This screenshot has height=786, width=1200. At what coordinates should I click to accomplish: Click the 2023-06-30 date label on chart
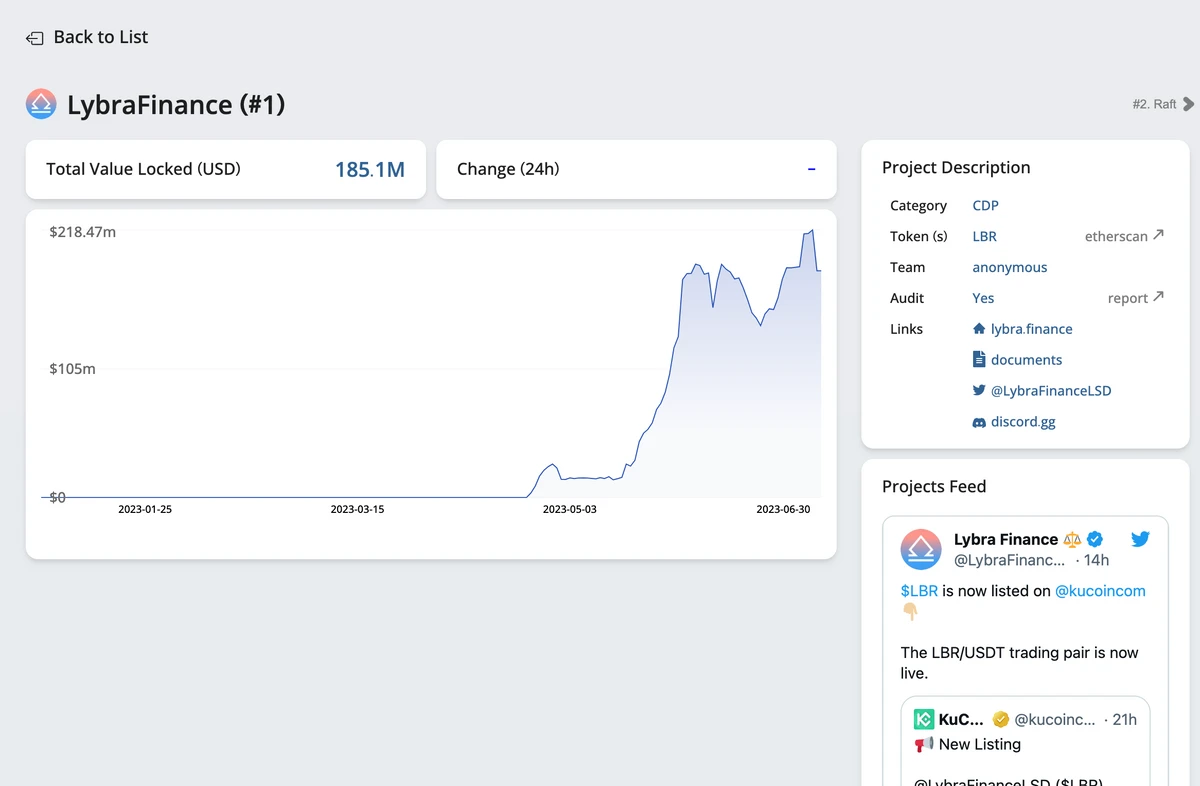pos(783,509)
